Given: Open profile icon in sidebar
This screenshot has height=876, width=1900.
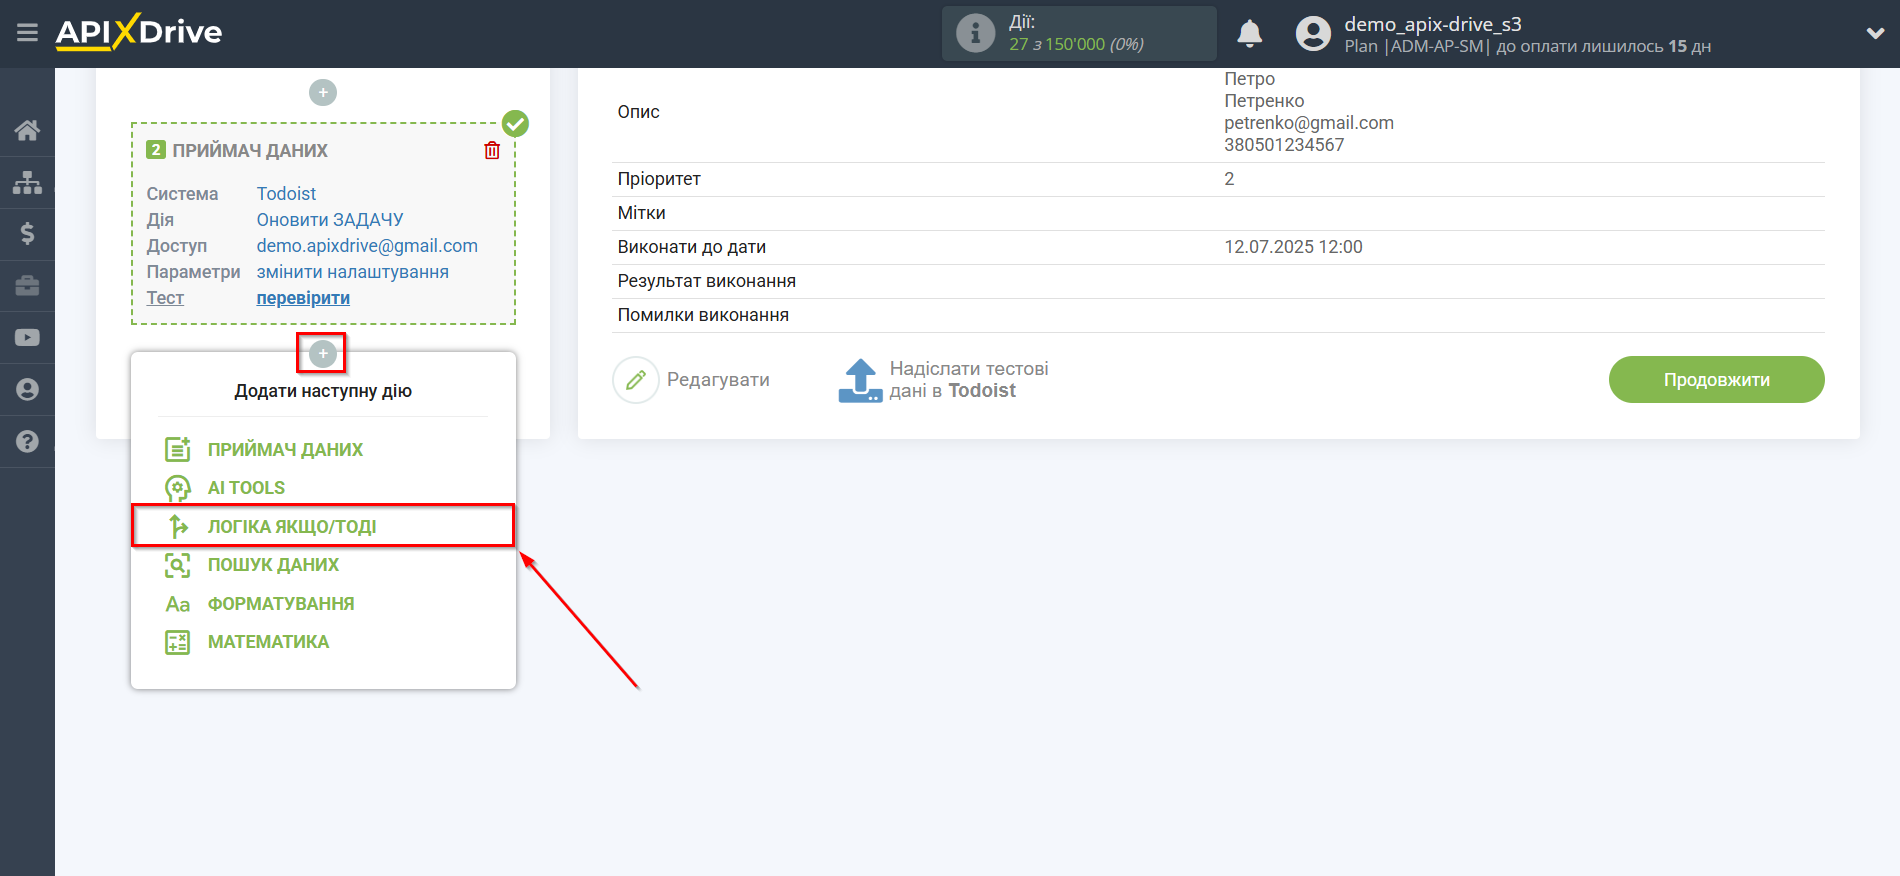Looking at the screenshot, I should pyautogui.click(x=27, y=390).
